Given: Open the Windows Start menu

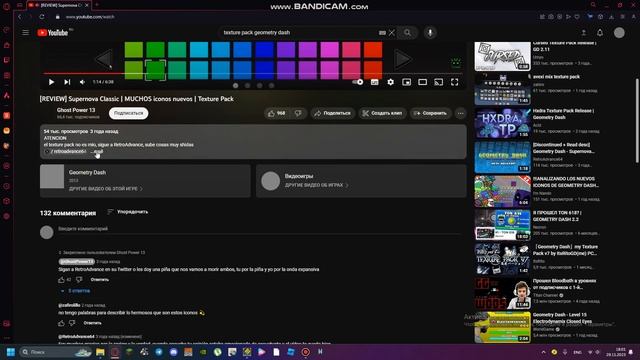Looking at the screenshot, I should click(11, 352).
